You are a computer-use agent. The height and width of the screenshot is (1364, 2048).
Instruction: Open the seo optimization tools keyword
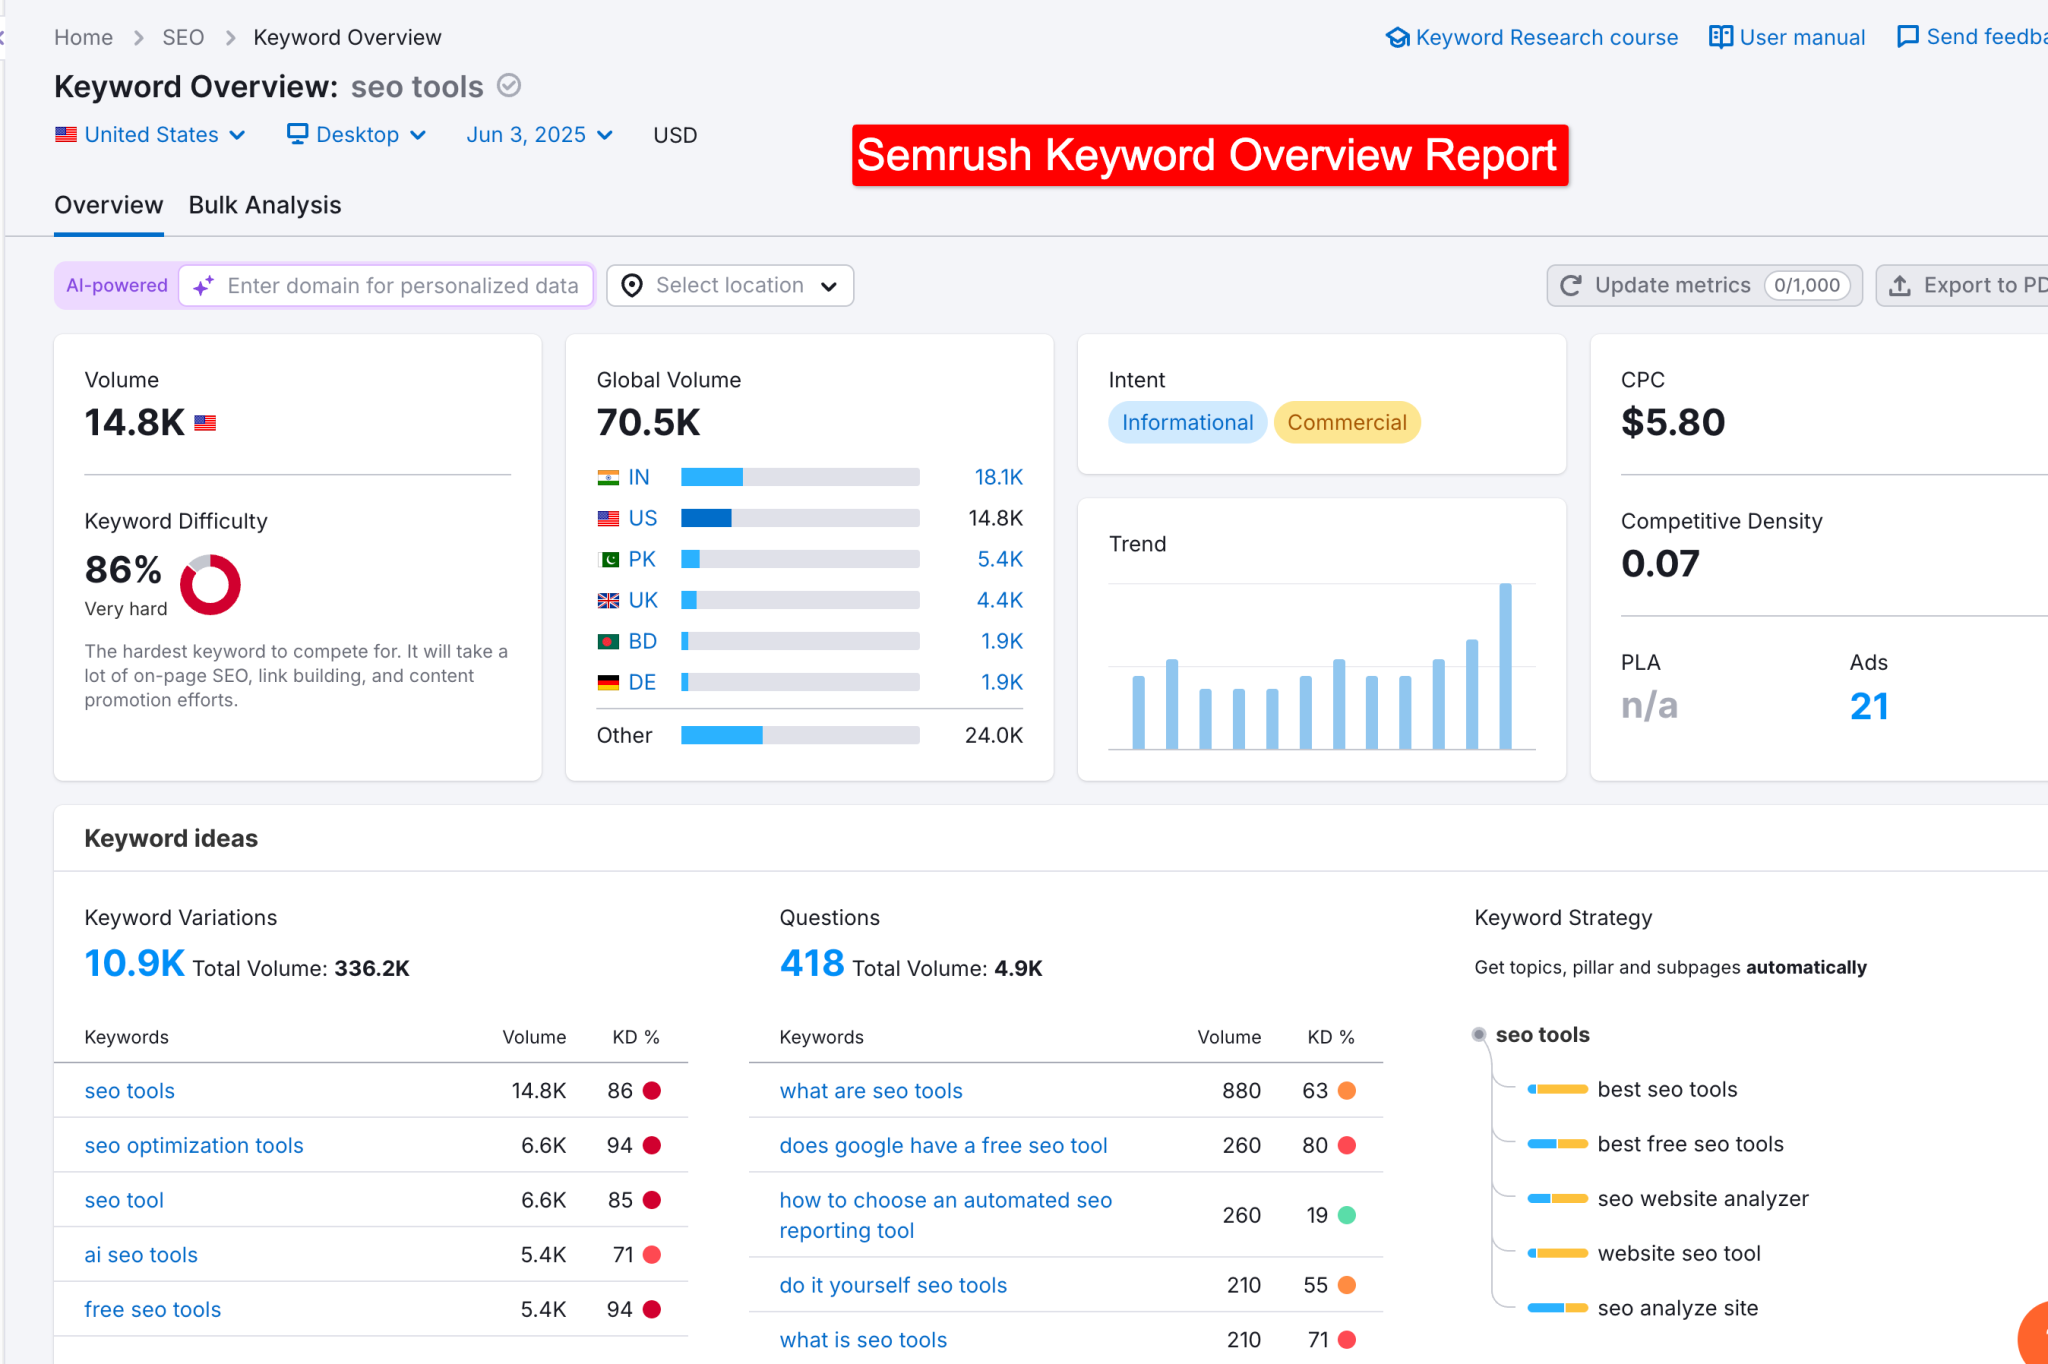click(194, 1145)
